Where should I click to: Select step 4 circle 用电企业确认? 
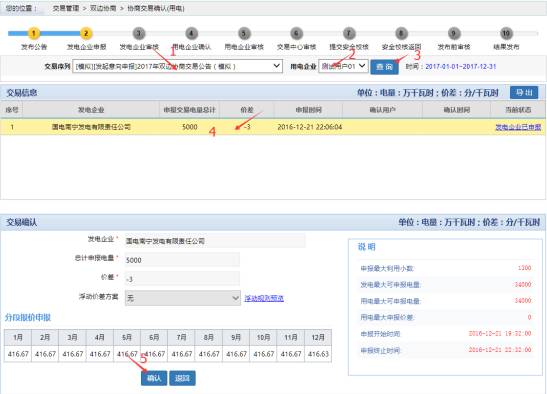191,34
